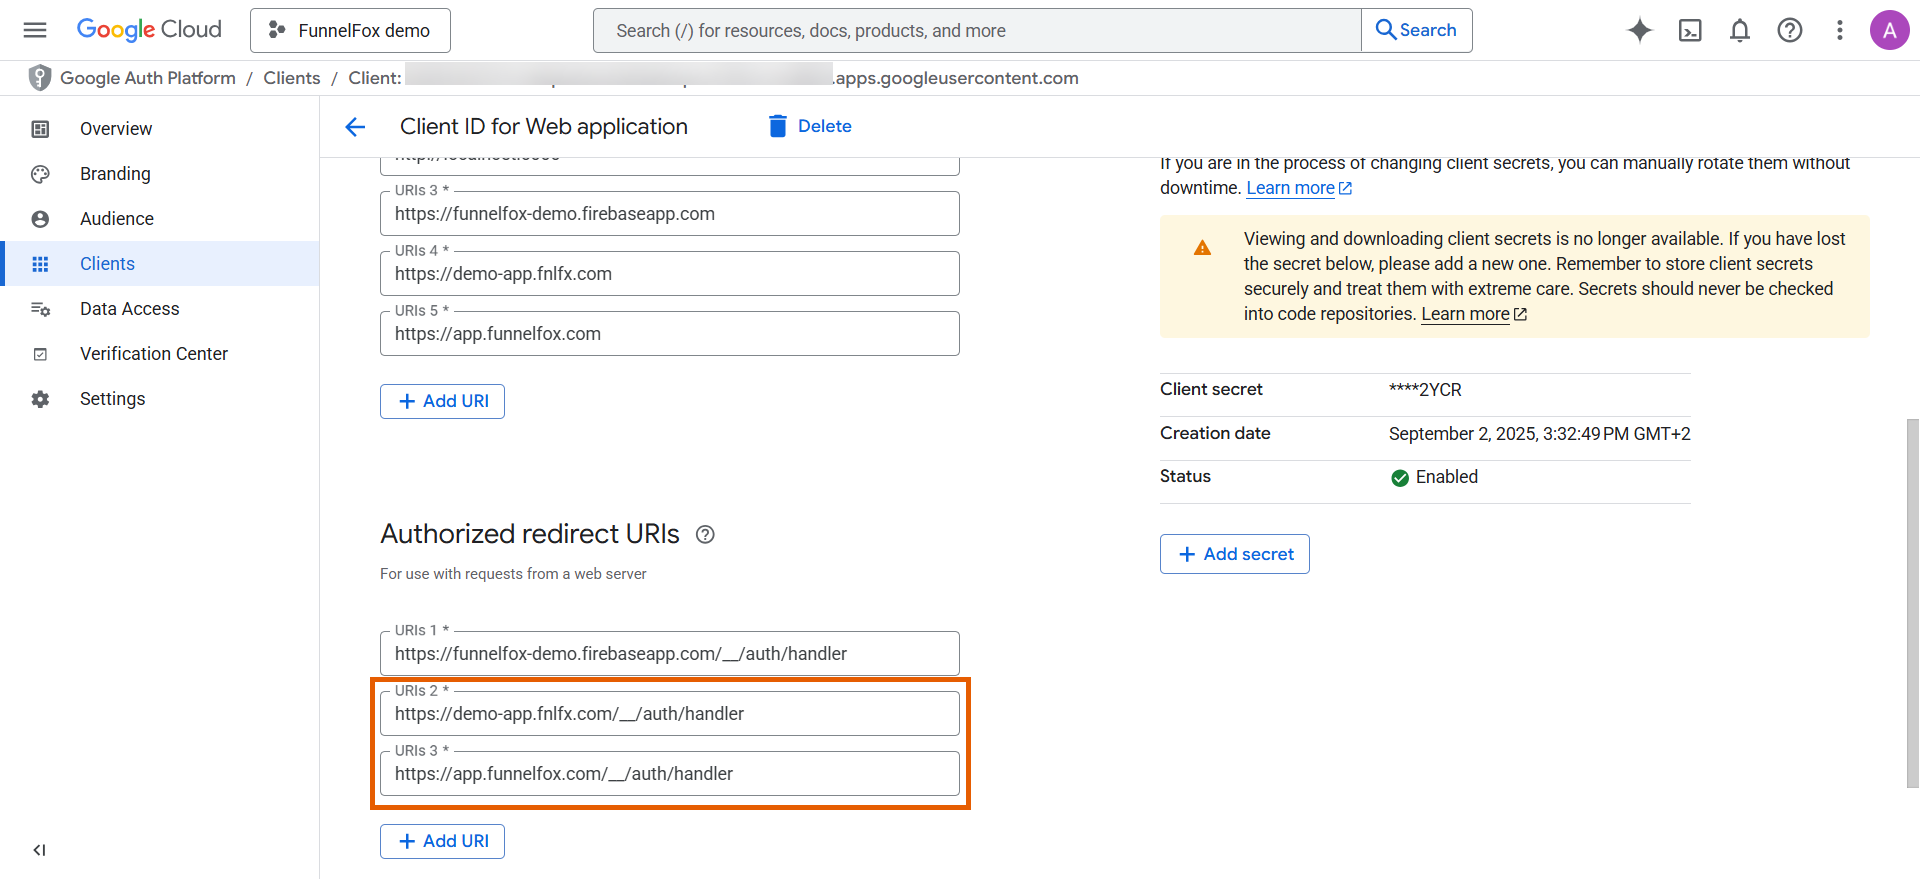The height and width of the screenshot is (879, 1920).
Task: Click the Clients grid icon
Action: 40,264
